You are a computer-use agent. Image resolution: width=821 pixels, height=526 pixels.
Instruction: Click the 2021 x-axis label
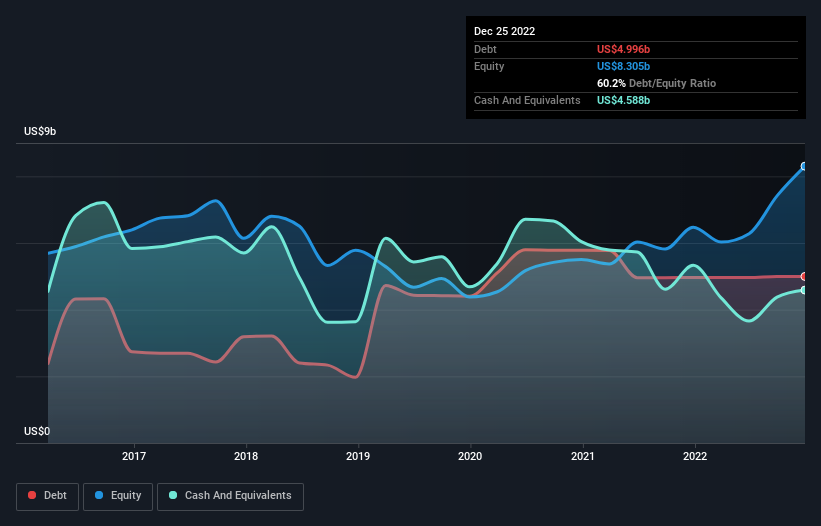pyautogui.click(x=583, y=456)
